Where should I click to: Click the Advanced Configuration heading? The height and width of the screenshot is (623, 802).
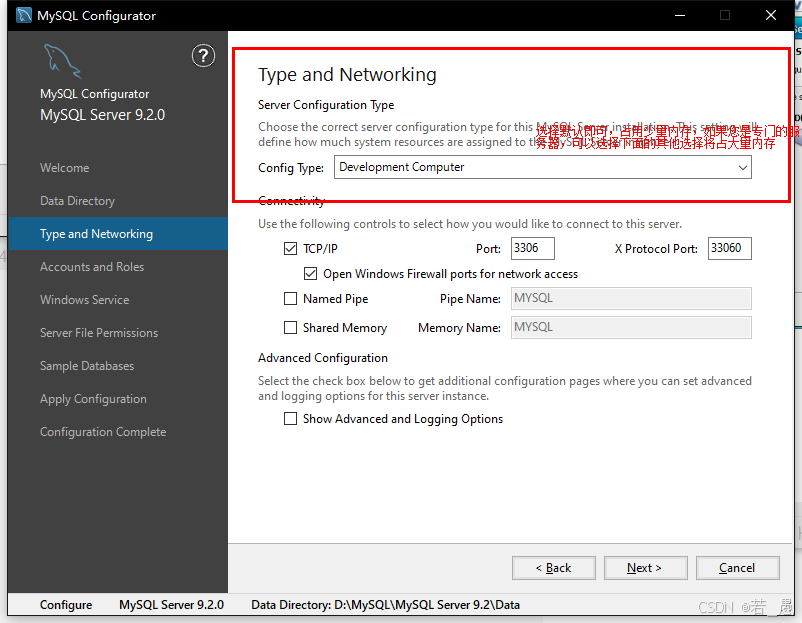[x=323, y=358]
